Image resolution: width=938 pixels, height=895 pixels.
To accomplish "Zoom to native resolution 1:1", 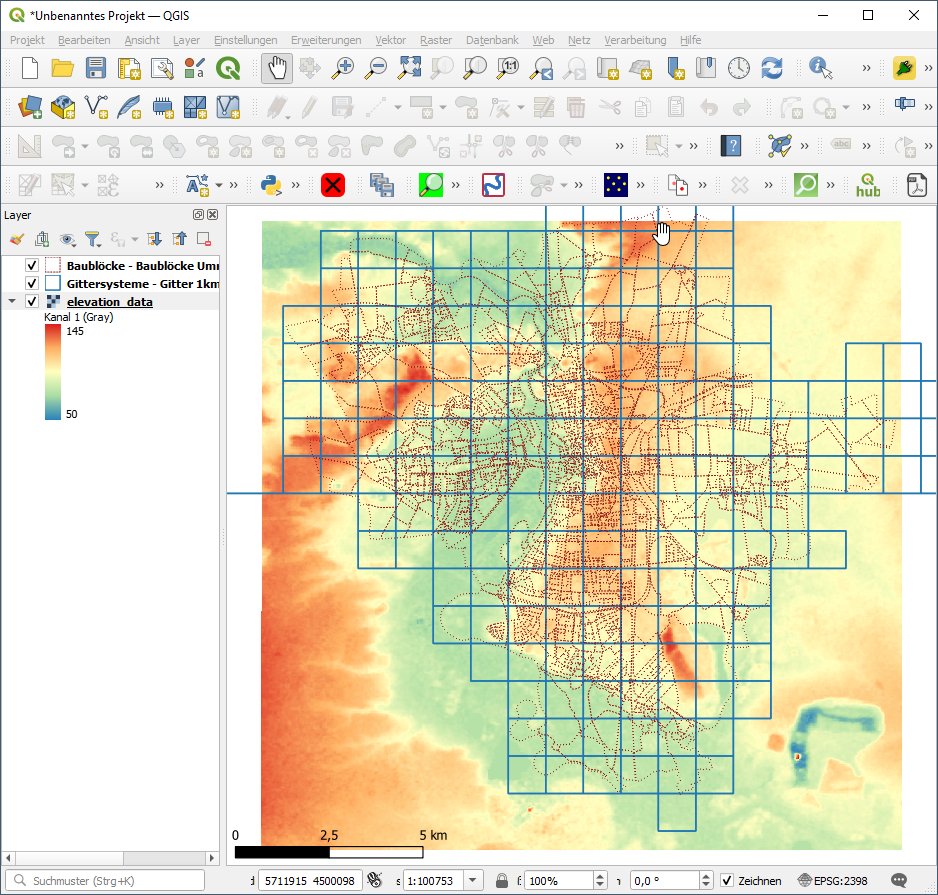I will (508, 68).
